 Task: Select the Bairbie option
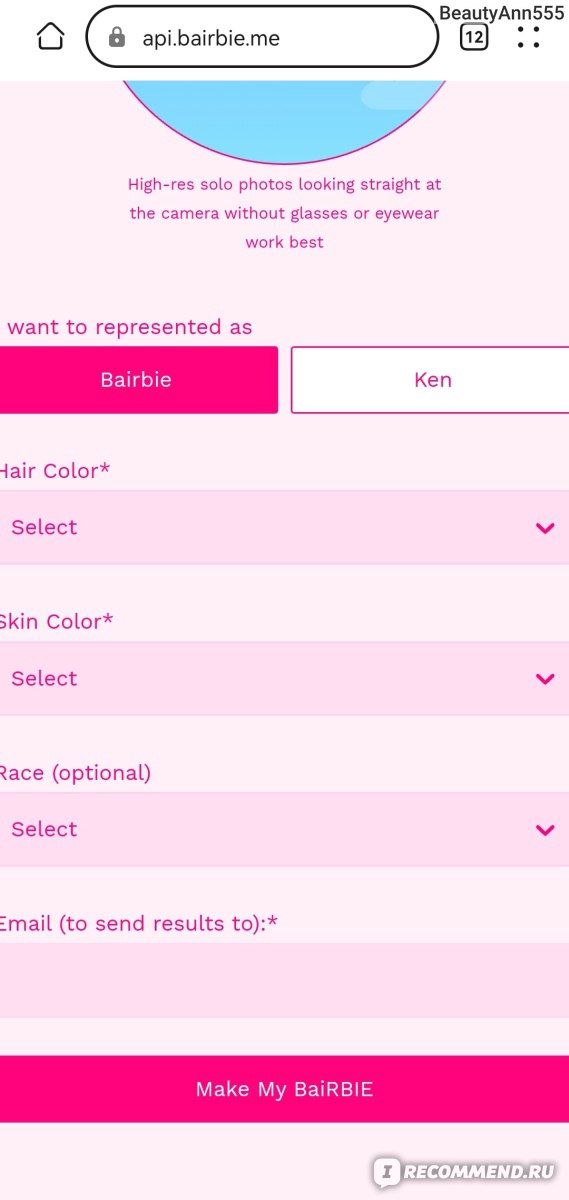click(x=137, y=380)
